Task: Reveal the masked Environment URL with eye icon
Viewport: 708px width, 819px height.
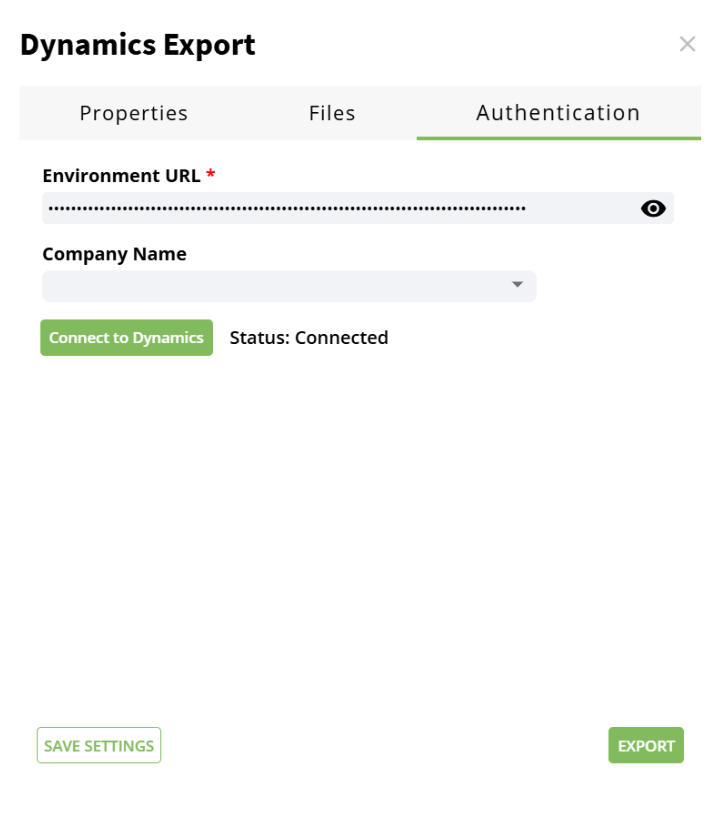Action: (653, 208)
